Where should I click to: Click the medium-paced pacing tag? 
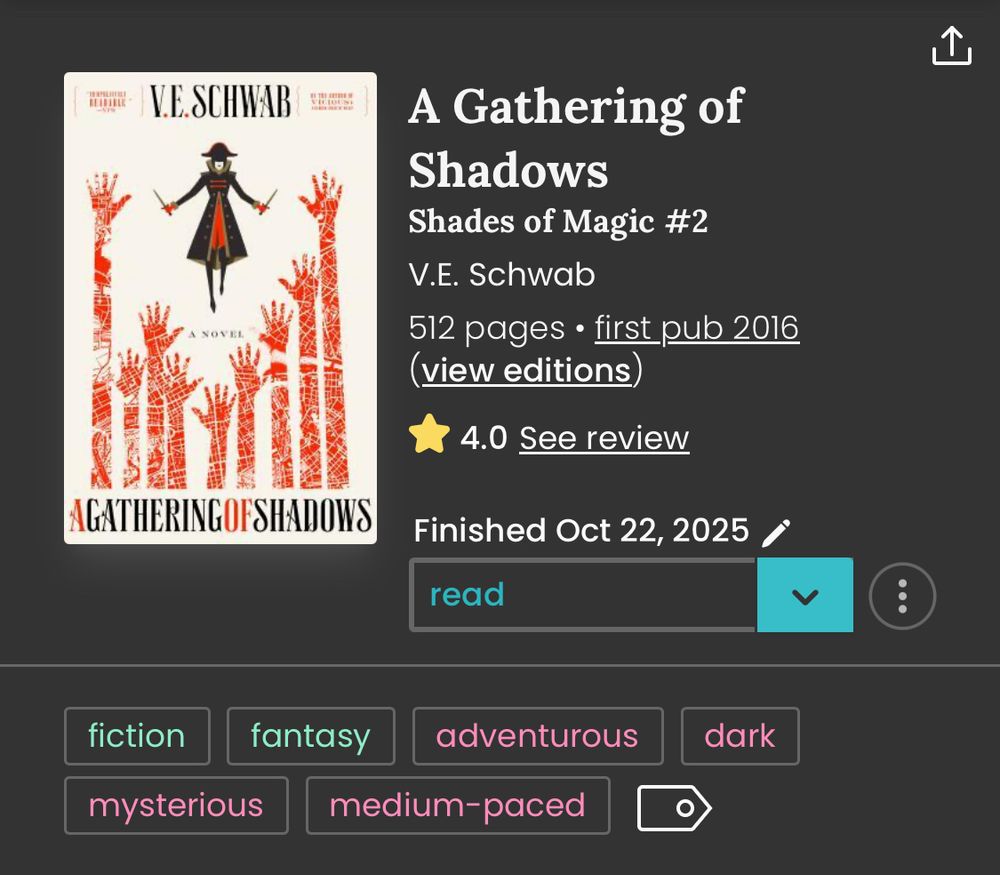458,805
